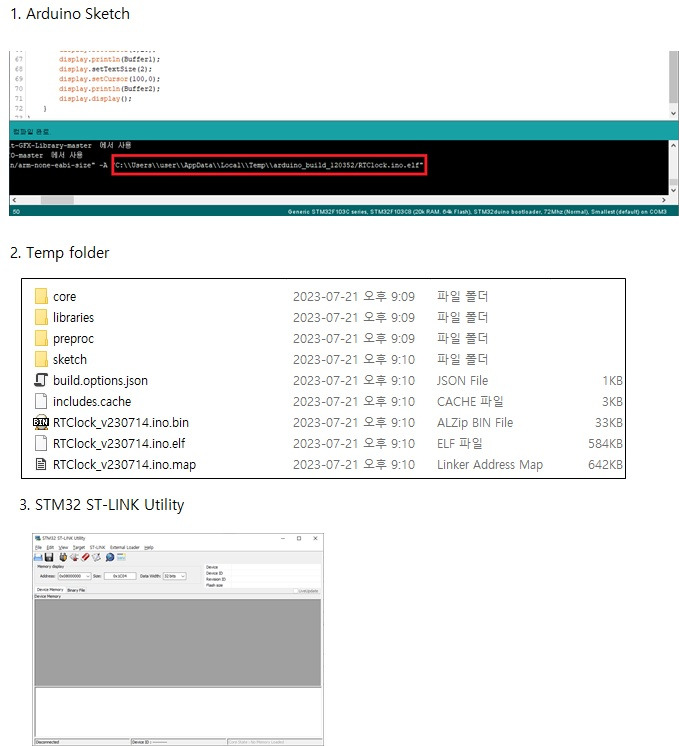
Task: Click the Save floppy disk icon in ST-LINK
Action: point(49,557)
